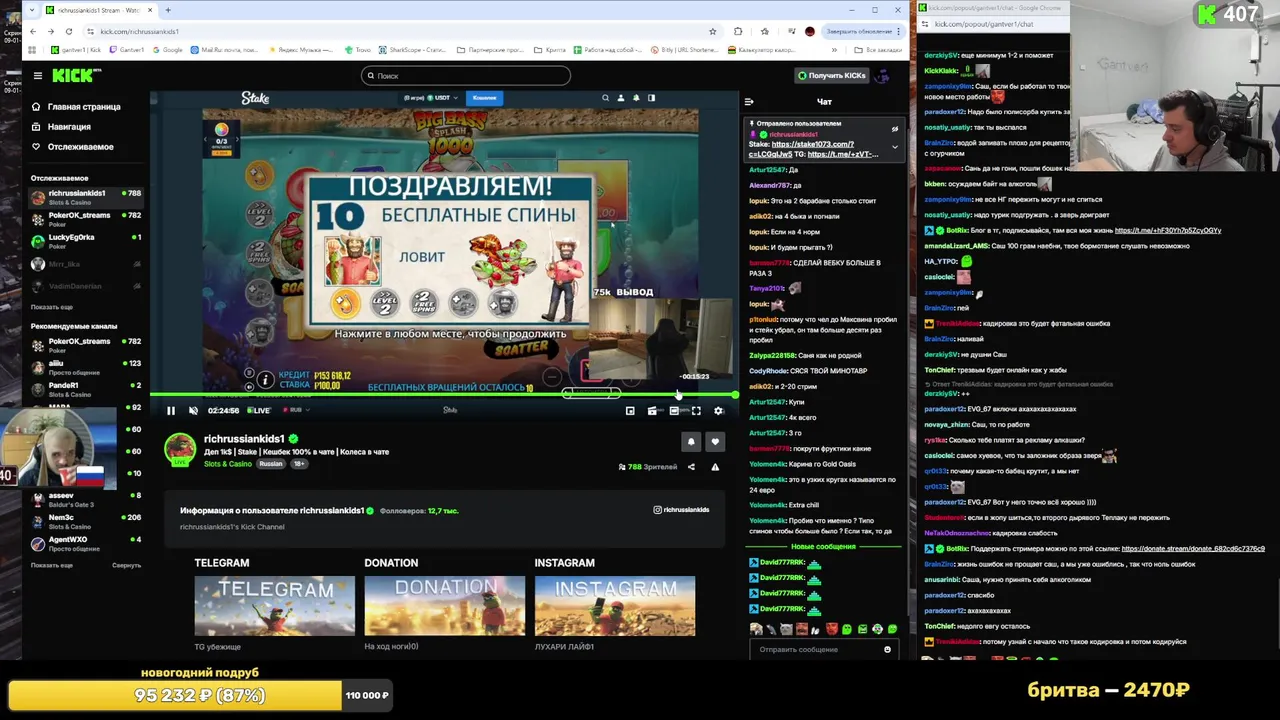Open Kick hamburger sidebar menu

(x=37, y=75)
